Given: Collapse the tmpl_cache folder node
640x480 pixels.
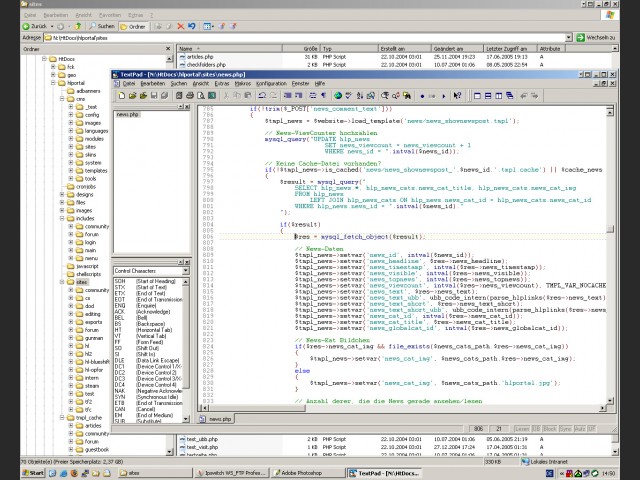Looking at the screenshot, I should [x=62, y=418].
